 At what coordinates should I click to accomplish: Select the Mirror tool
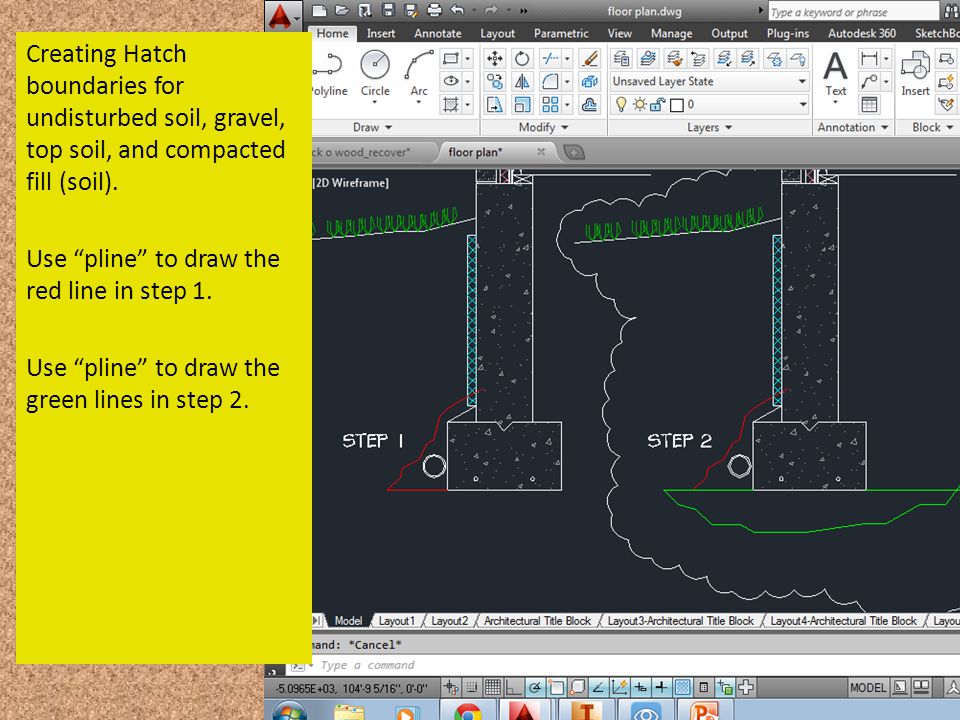[x=522, y=81]
